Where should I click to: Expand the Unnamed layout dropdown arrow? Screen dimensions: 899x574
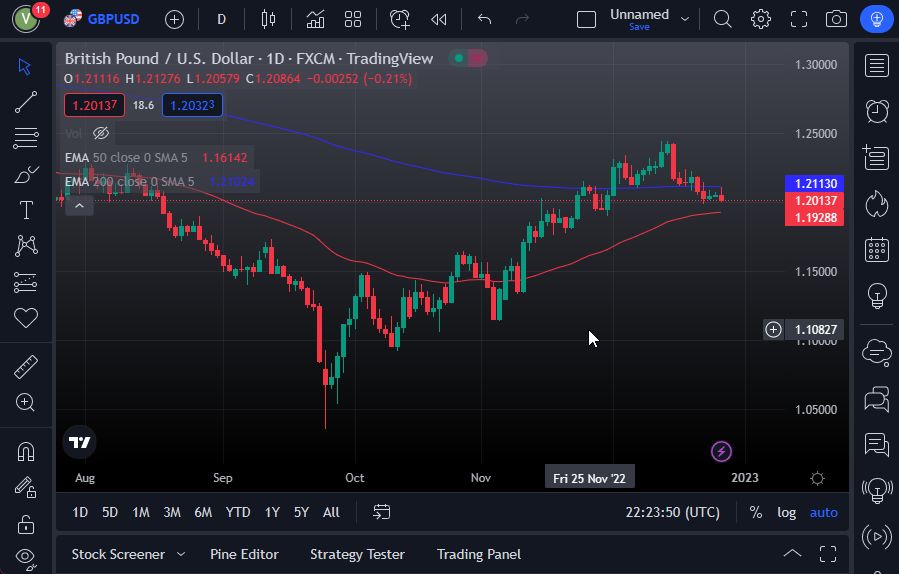(x=685, y=18)
